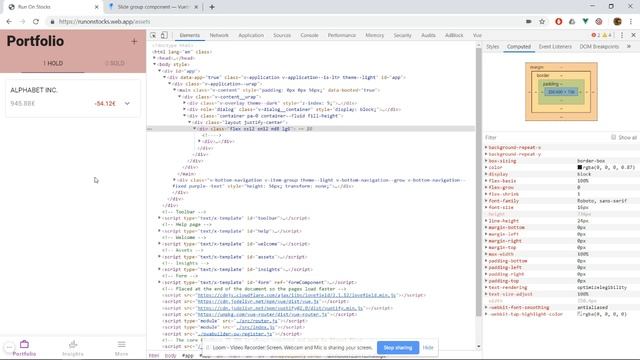640x360 pixels.
Task: Open the Portfolio bottom navigation item
Action: (24, 348)
